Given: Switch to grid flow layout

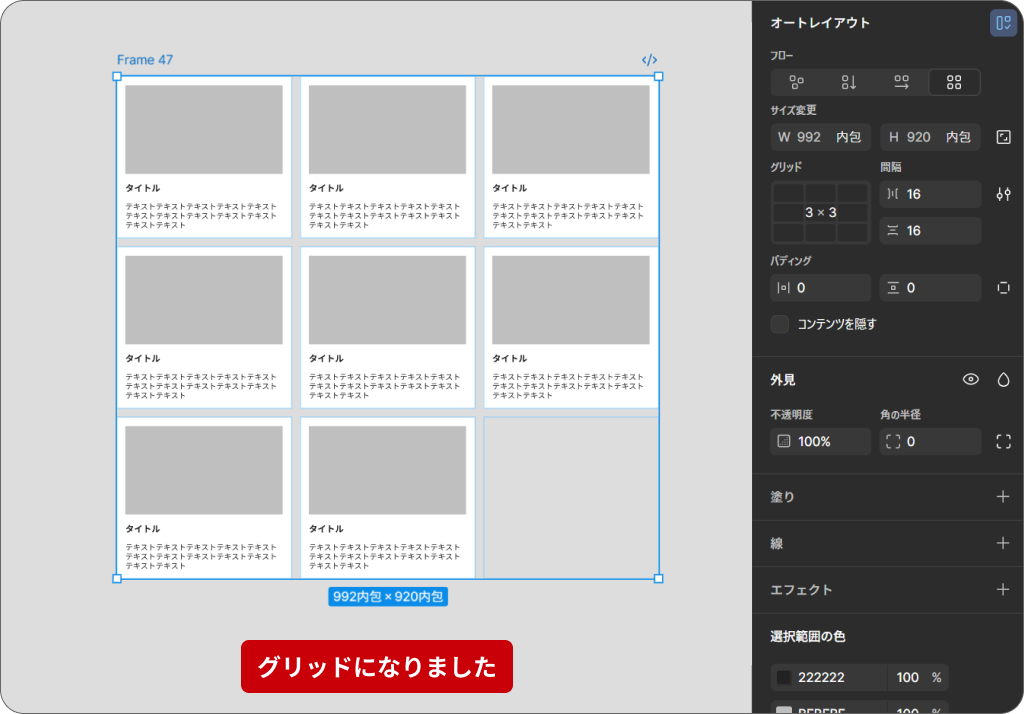Looking at the screenshot, I should [954, 82].
